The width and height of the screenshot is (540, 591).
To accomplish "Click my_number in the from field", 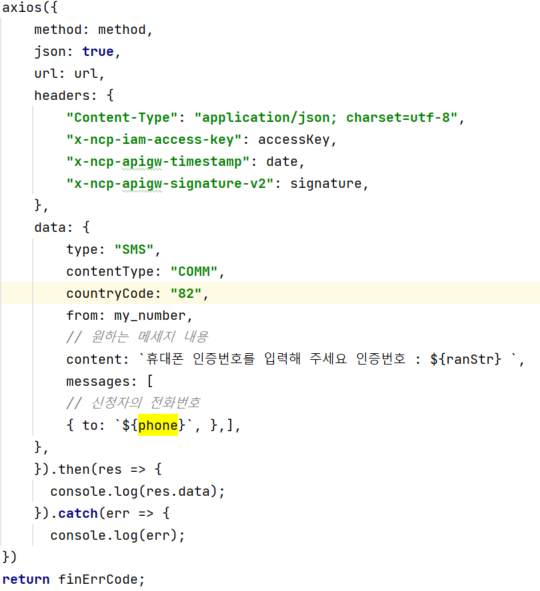I will point(150,315).
